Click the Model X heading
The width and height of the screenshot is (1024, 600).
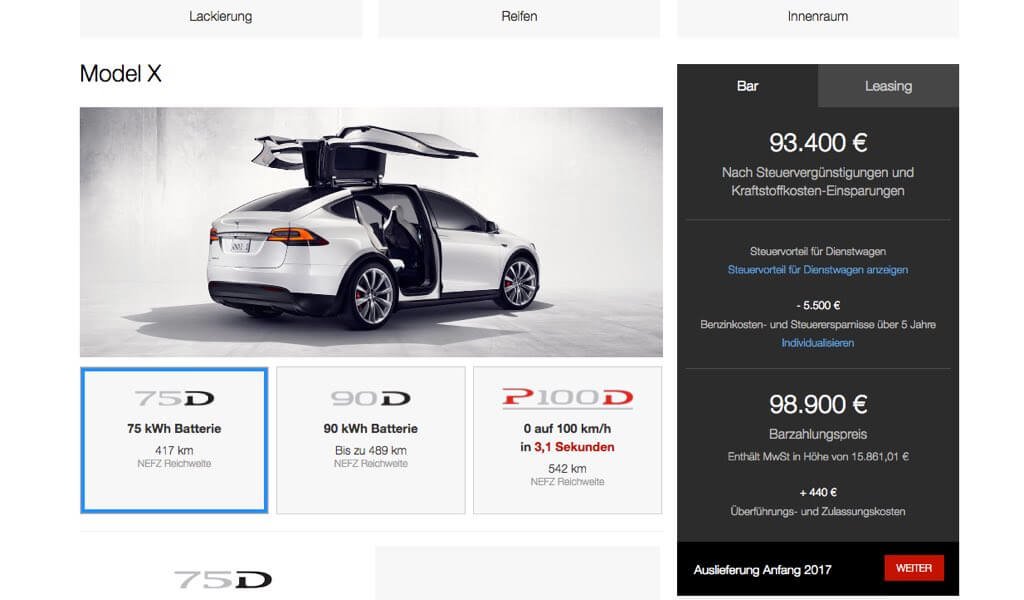click(120, 74)
